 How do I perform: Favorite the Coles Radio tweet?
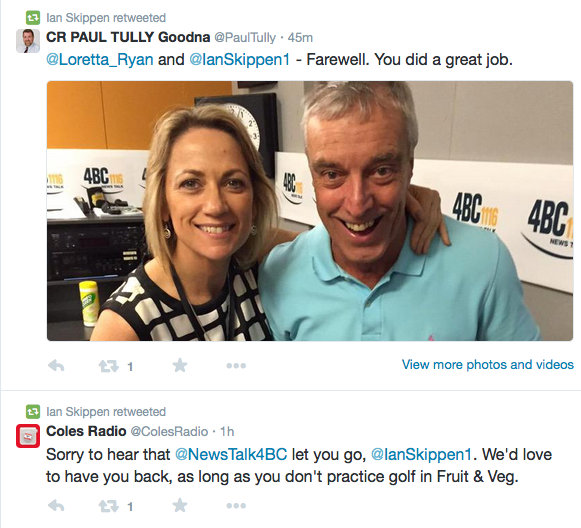(x=180, y=505)
